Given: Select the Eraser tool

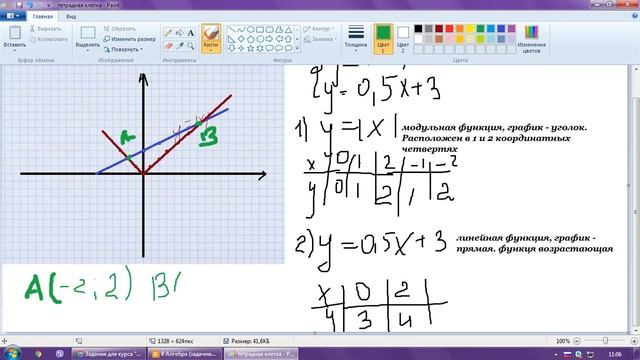Looking at the screenshot, I should (169, 46).
